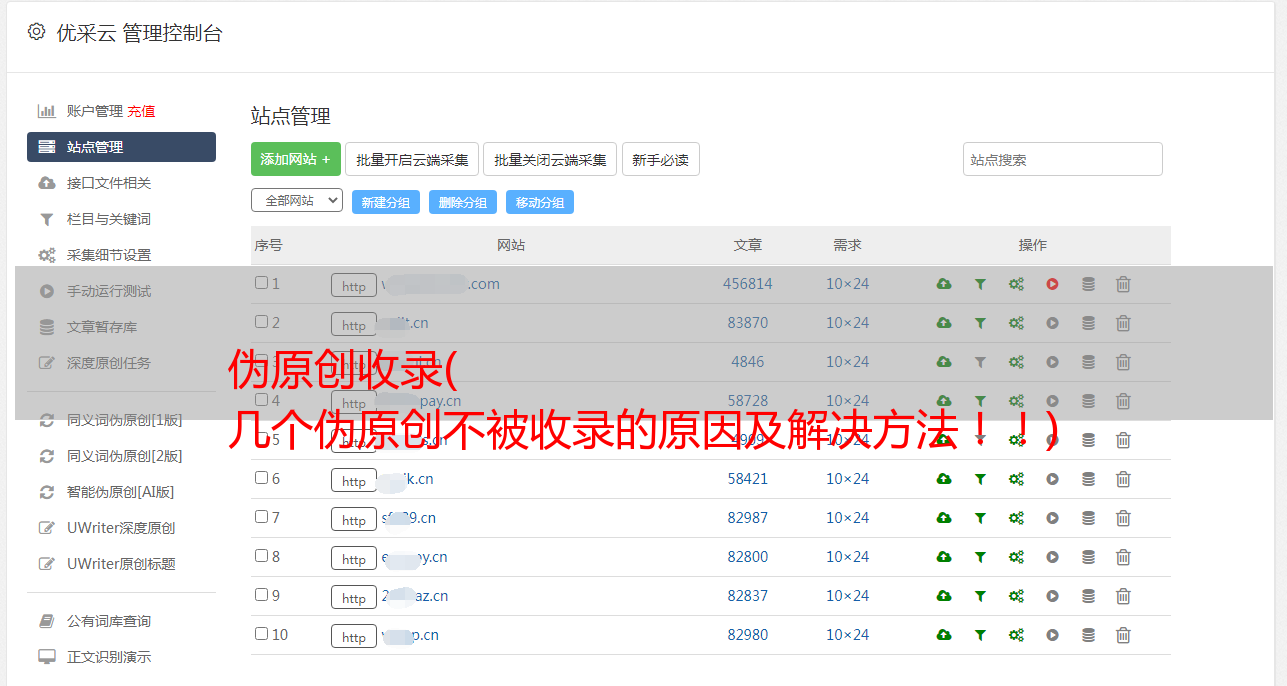The width and height of the screenshot is (1287, 686).
Task: Check the box for row 9
Action: point(261,595)
